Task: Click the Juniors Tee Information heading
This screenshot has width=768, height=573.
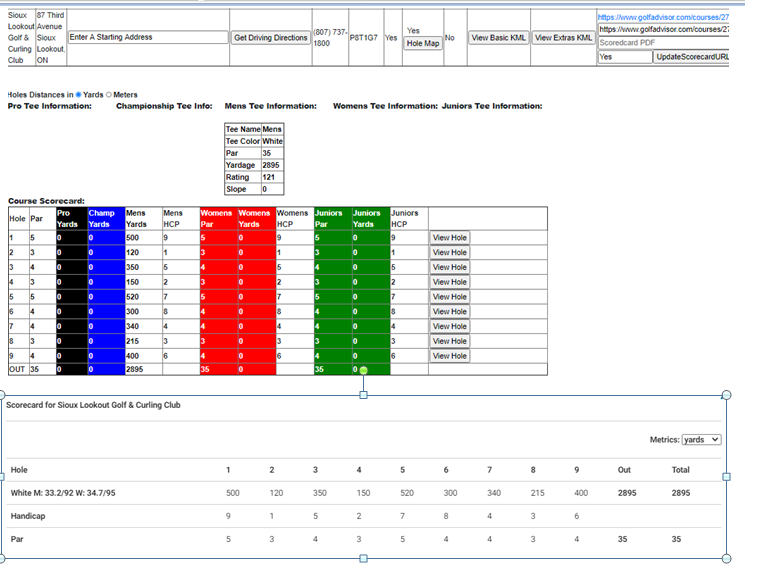Action: click(x=492, y=106)
